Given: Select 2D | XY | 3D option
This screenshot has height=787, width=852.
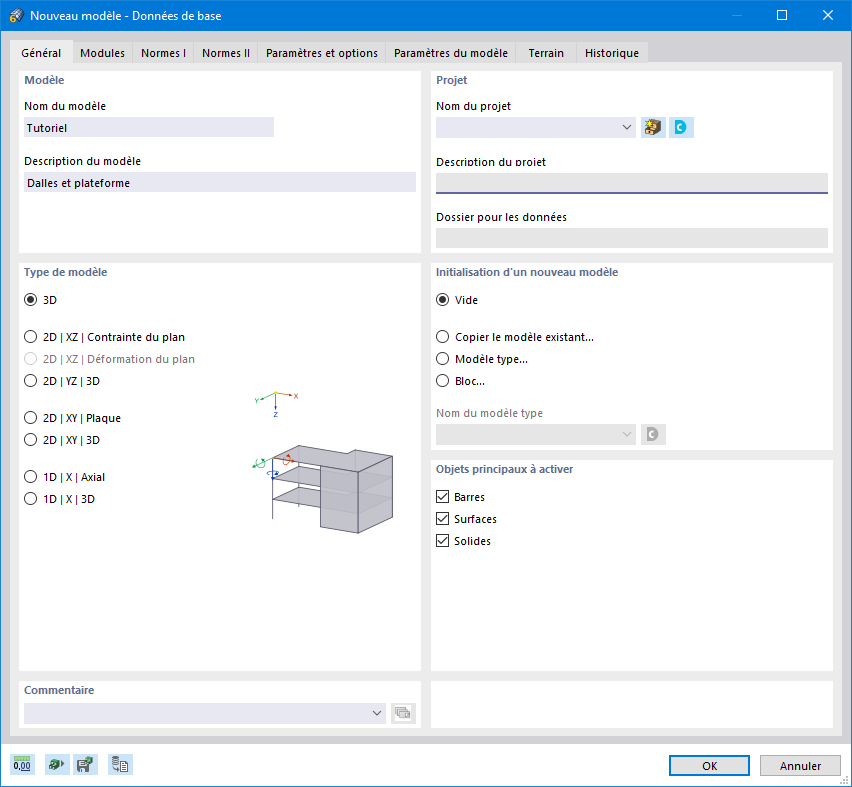Looking at the screenshot, I should 31,440.
